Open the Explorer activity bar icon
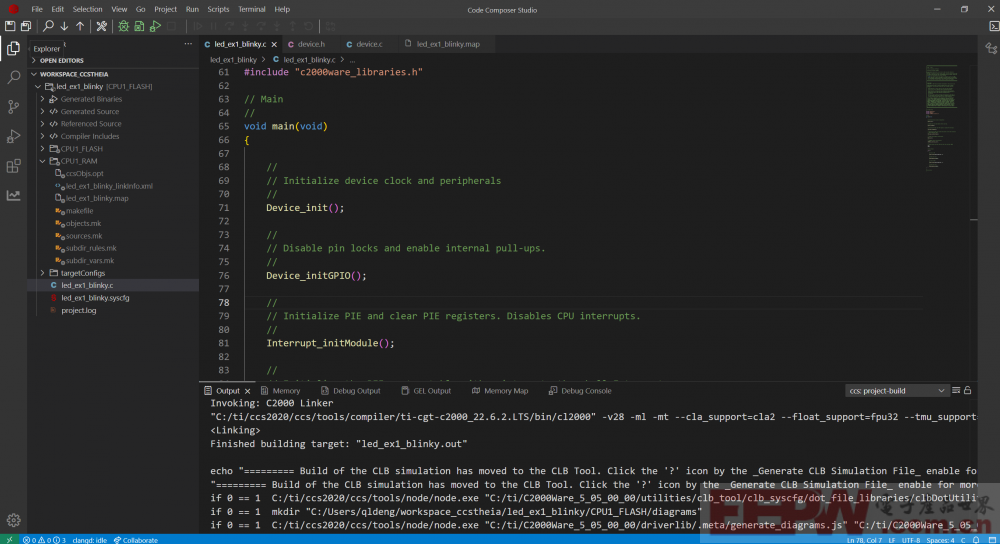 pyautogui.click(x=13, y=48)
